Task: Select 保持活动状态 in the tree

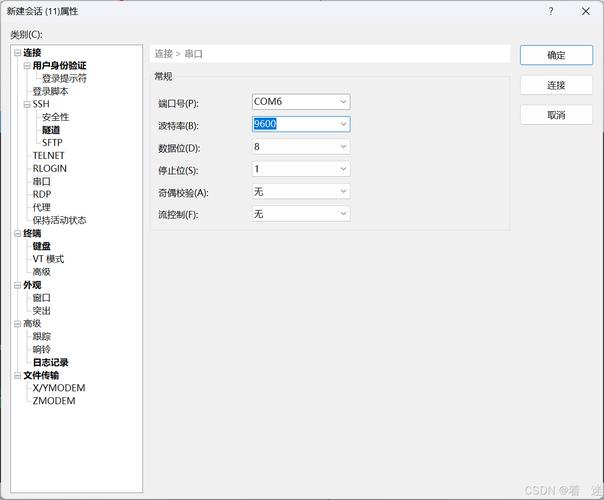Action: (59, 220)
